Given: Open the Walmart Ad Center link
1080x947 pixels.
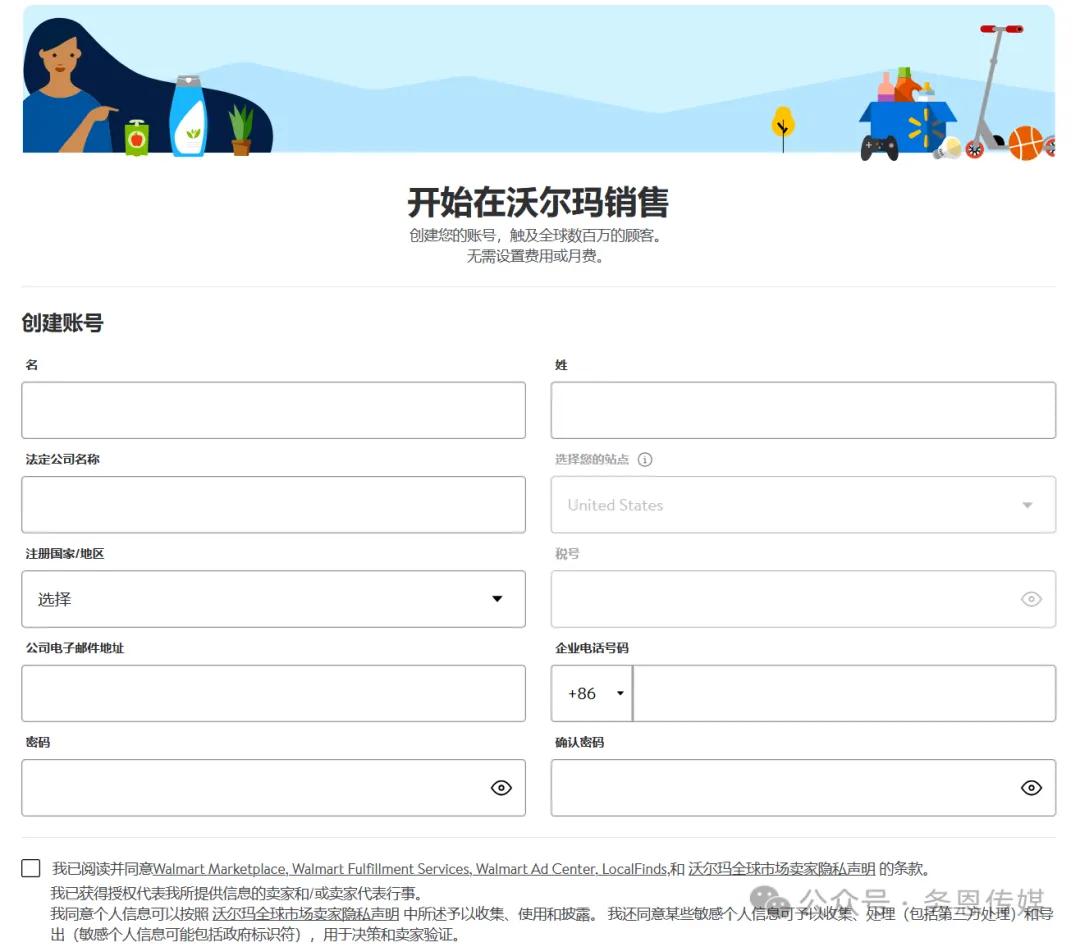Looking at the screenshot, I should click(x=537, y=869).
